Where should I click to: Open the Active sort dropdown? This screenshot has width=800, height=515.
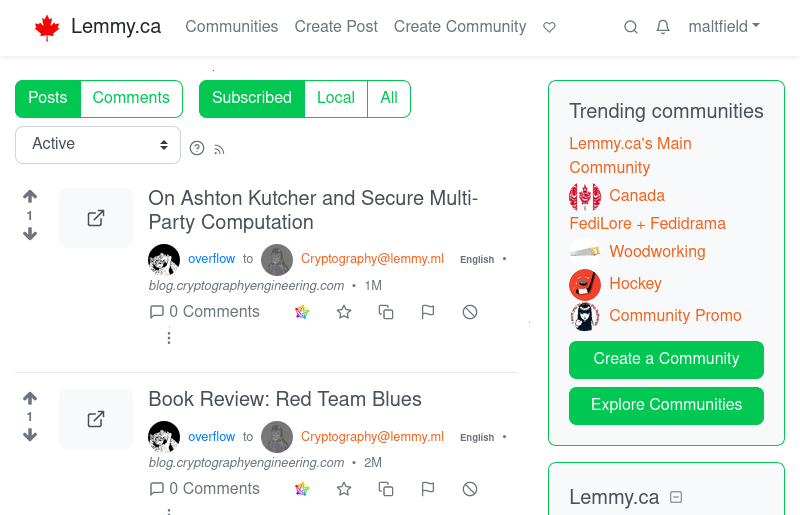pos(98,144)
